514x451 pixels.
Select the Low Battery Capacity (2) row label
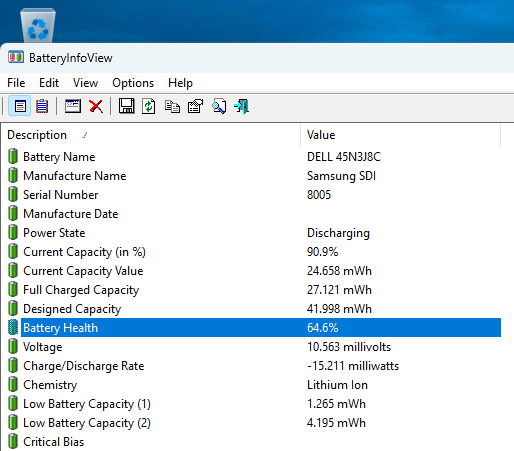tap(87, 423)
